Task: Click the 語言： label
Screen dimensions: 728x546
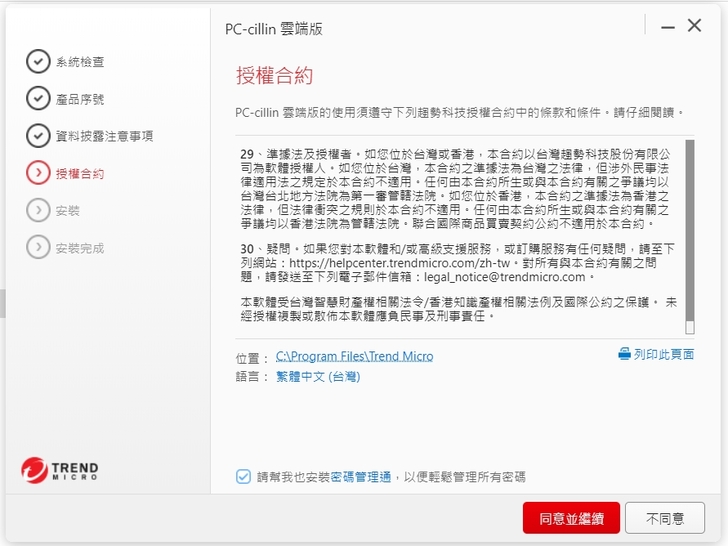Action: pos(252,377)
